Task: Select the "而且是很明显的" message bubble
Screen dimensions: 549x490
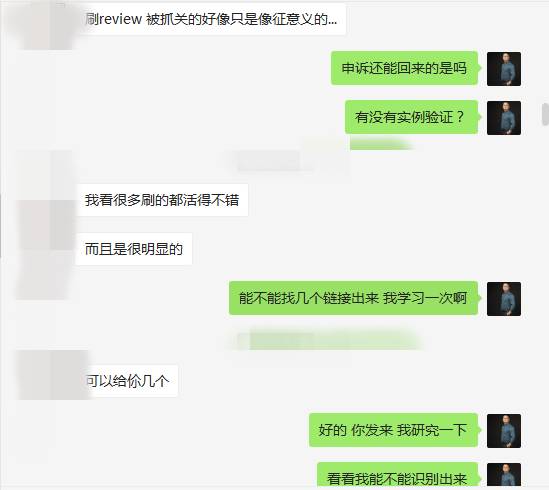Action: coord(134,249)
